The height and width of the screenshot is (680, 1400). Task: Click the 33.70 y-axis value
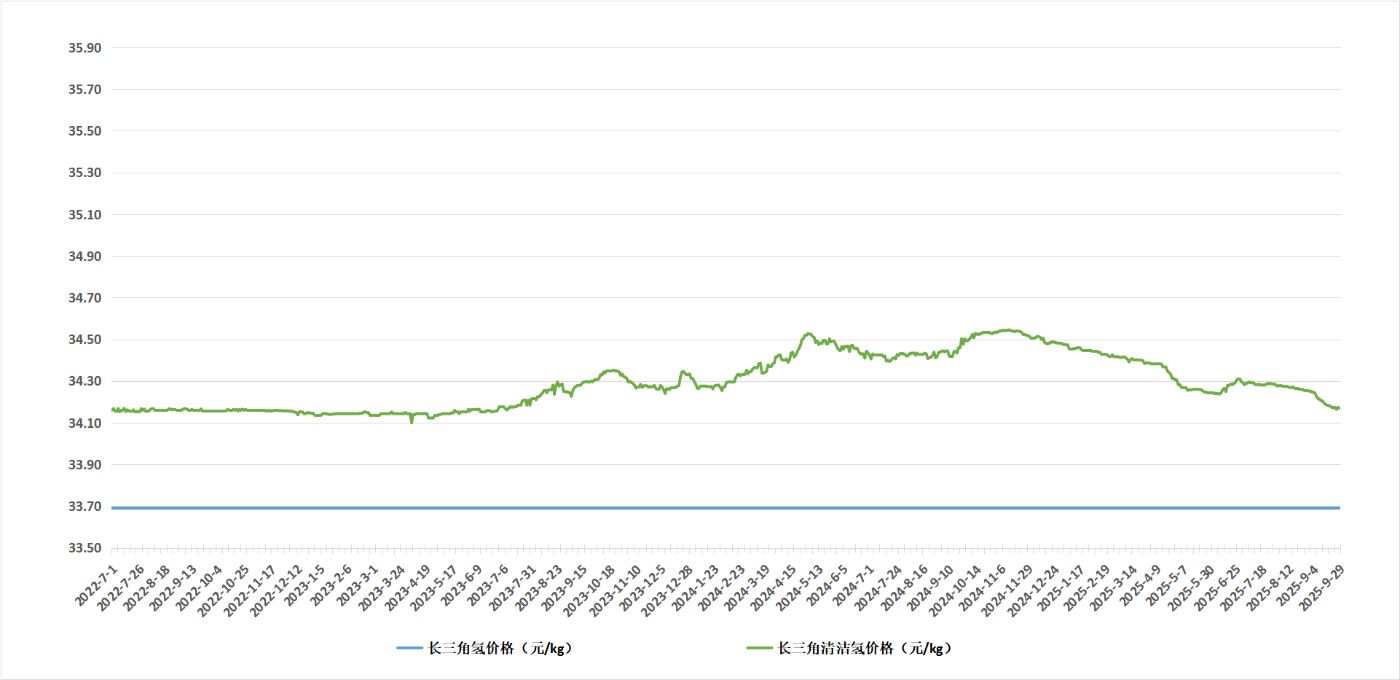click(84, 507)
